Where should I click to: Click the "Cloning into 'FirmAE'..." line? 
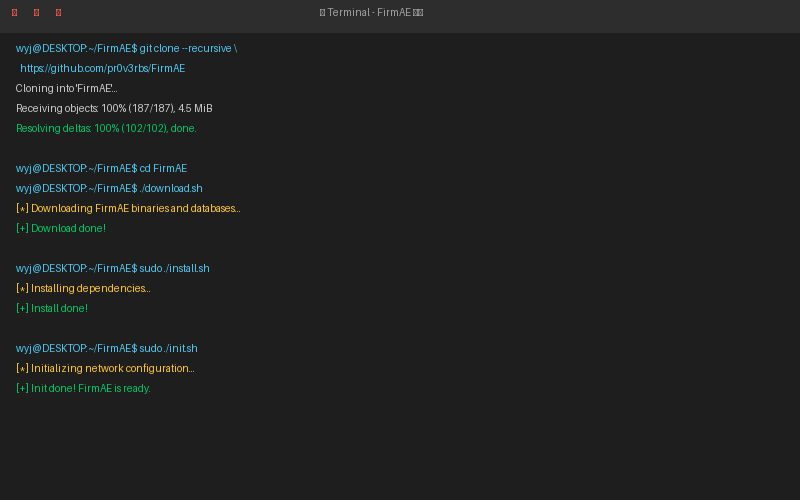pyautogui.click(x=66, y=88)
